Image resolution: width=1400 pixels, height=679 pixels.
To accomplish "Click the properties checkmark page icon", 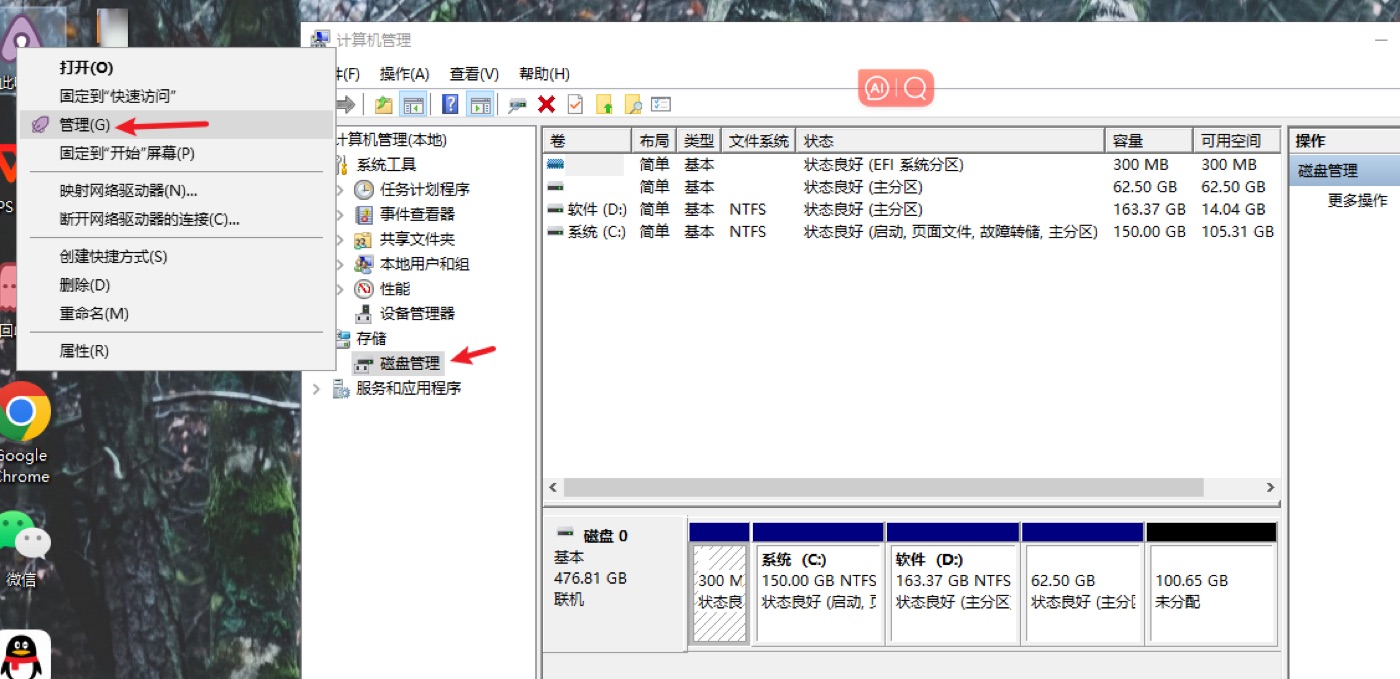I will (575, 104).
